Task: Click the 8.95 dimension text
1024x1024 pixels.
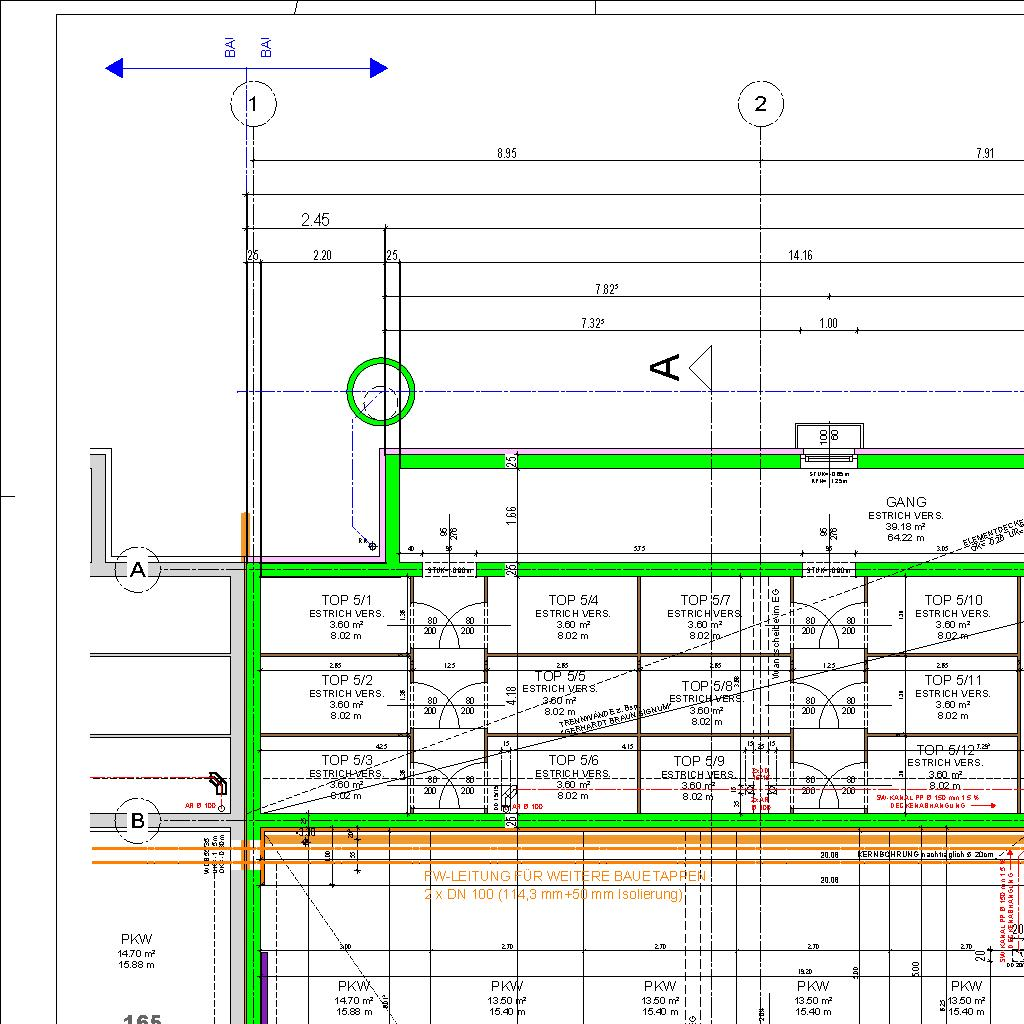Action: pos(507,153)
